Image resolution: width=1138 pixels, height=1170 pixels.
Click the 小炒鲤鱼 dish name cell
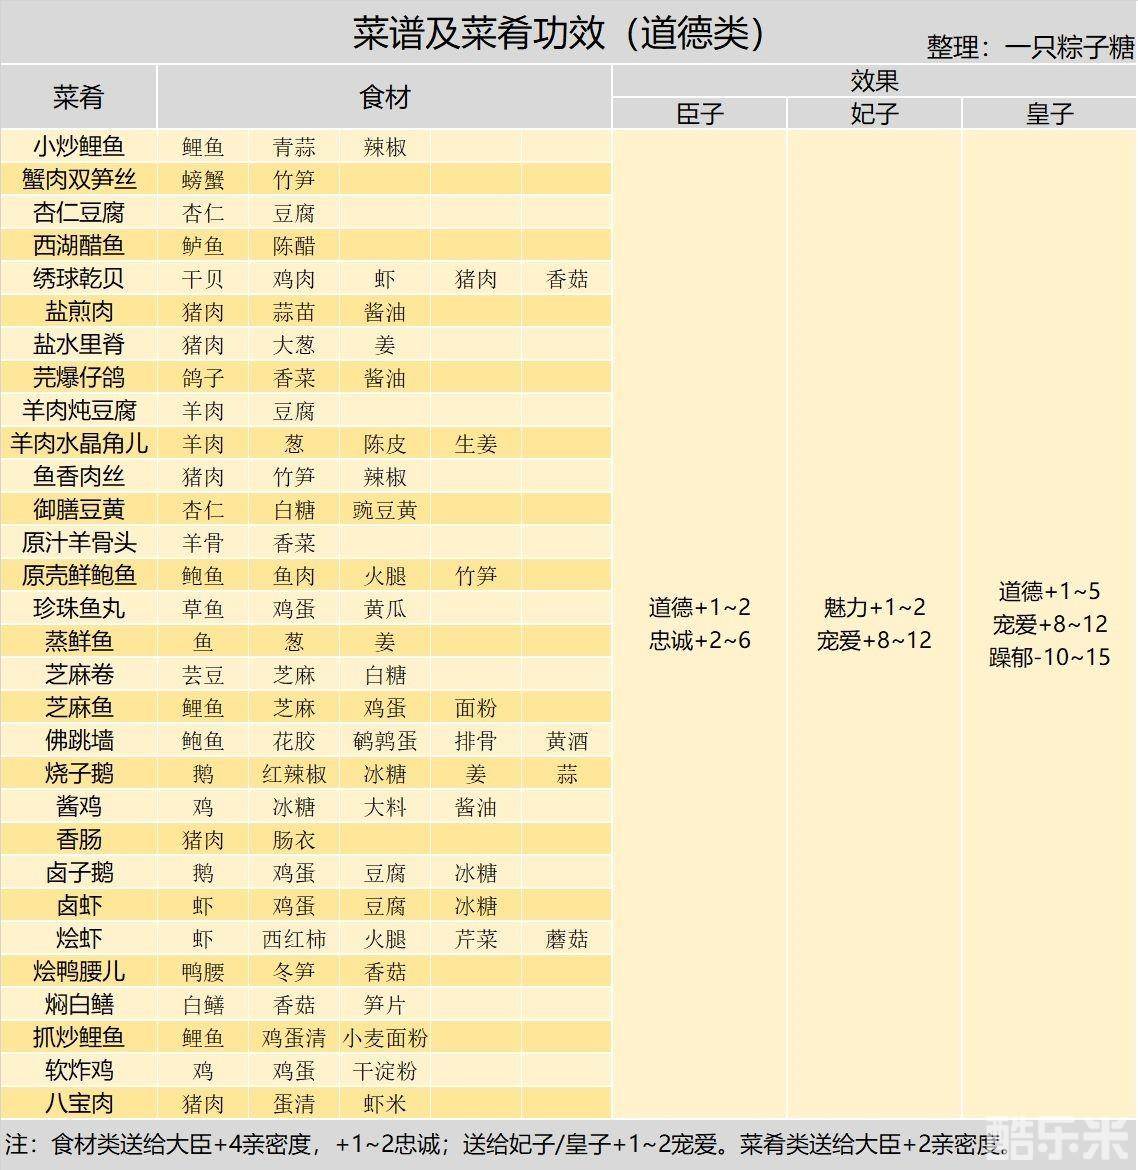pos(78,147)
